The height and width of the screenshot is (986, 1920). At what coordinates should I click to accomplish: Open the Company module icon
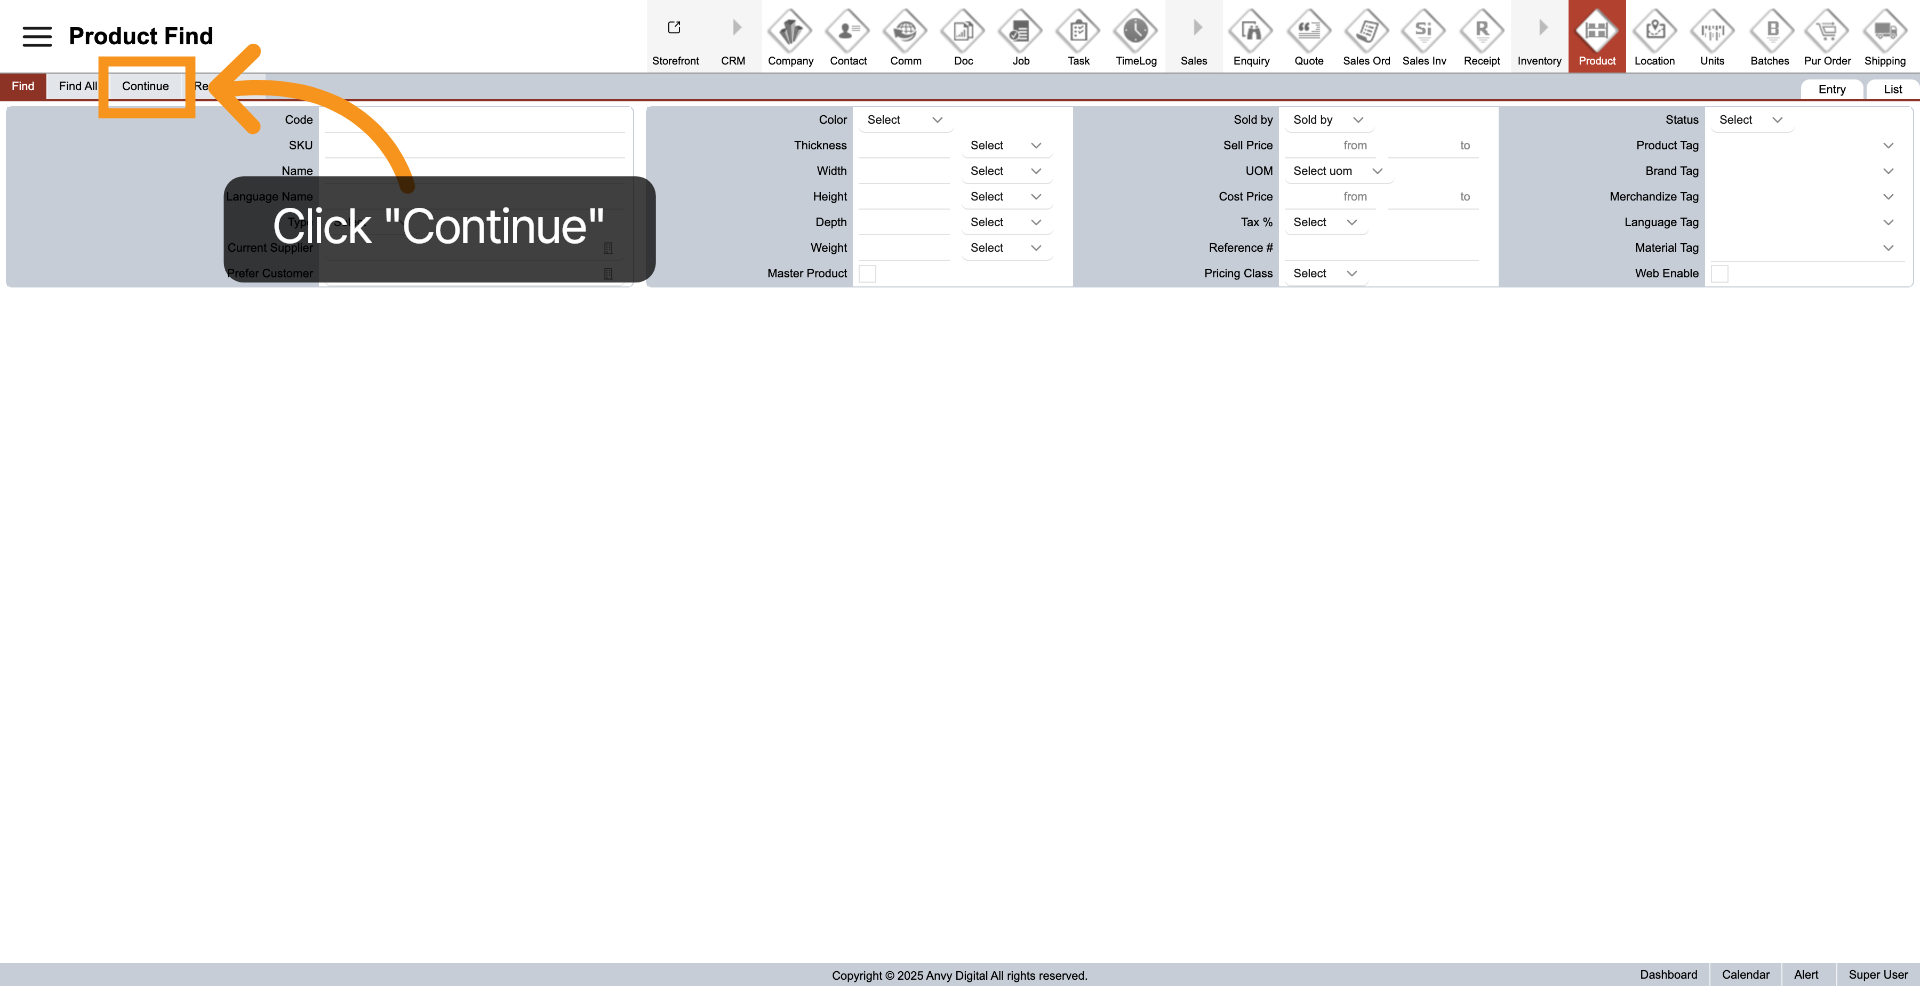coord(790,33)
